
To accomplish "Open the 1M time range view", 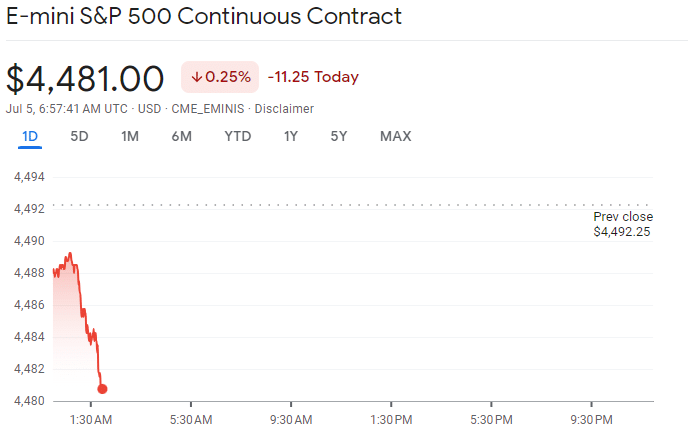I will (x=130, y=136).
